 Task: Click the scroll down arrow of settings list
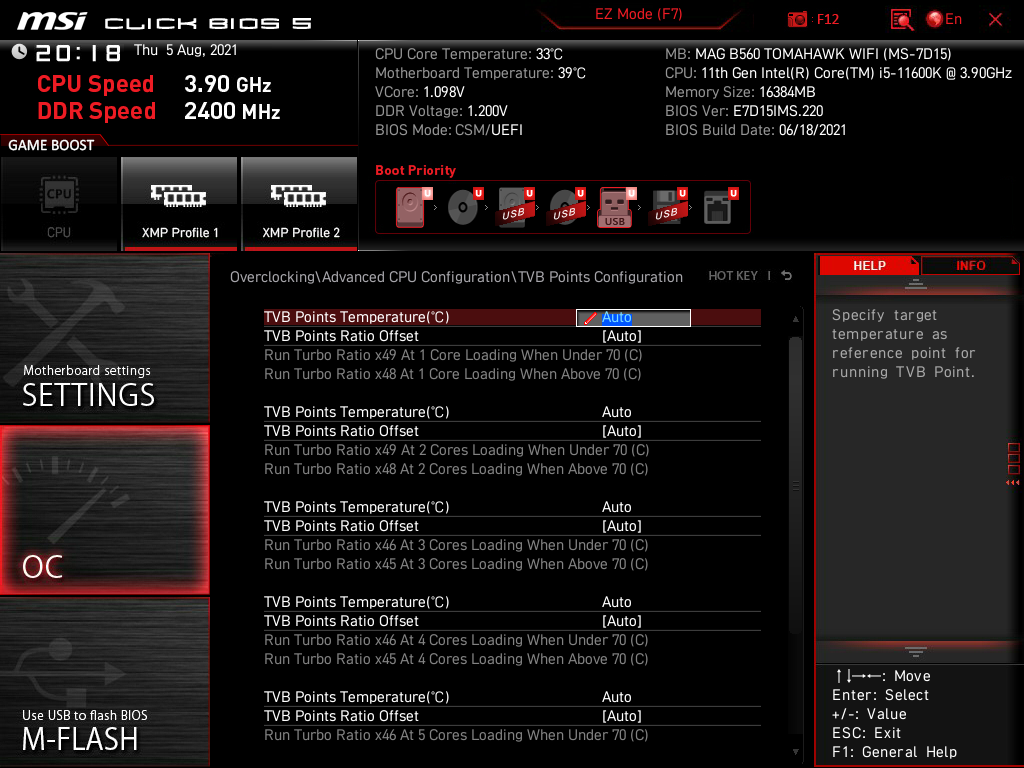(795, 752)
